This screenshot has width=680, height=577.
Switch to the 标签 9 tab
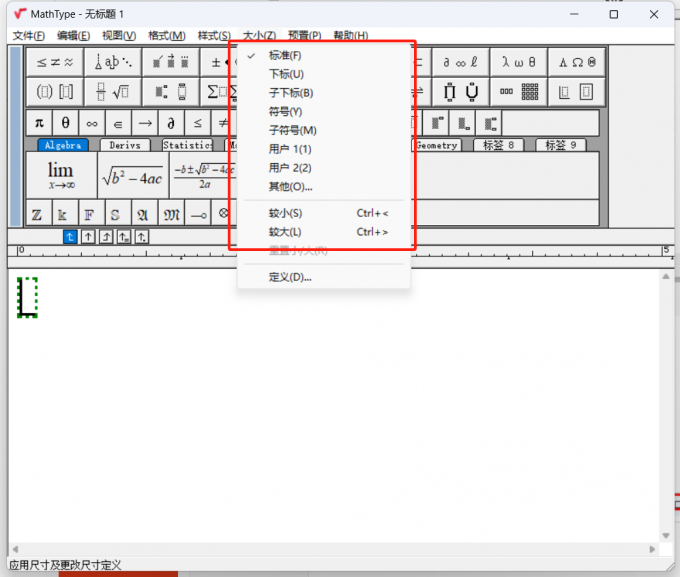pyautogui.click(x=561, y=145)
